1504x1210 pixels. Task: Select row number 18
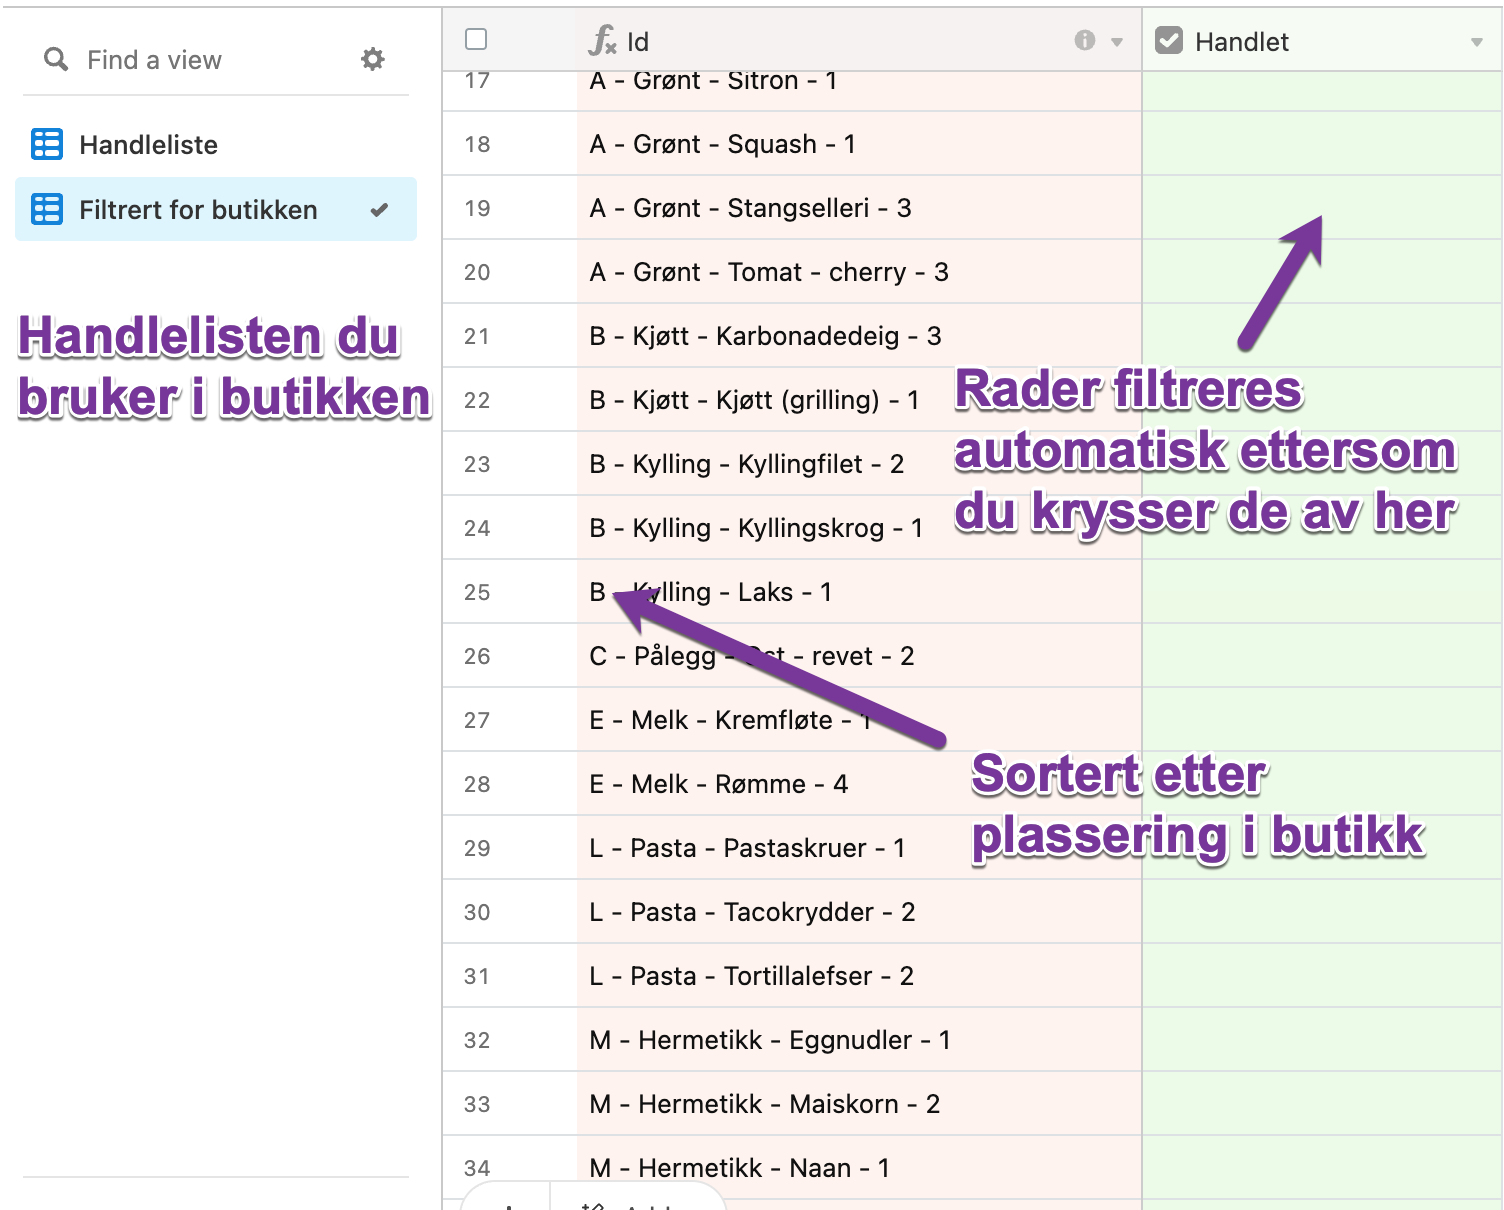(x=477, y=144)
